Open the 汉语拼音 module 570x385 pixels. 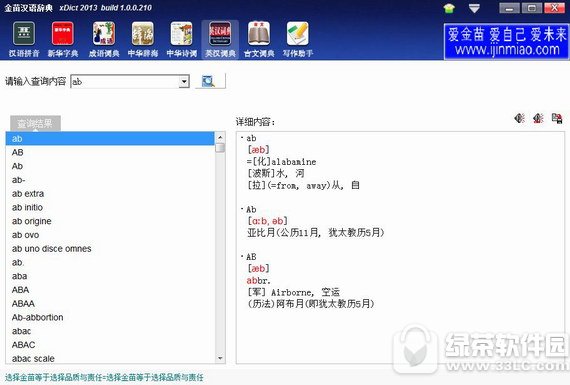pyautogui.click(x=24, y=39)
